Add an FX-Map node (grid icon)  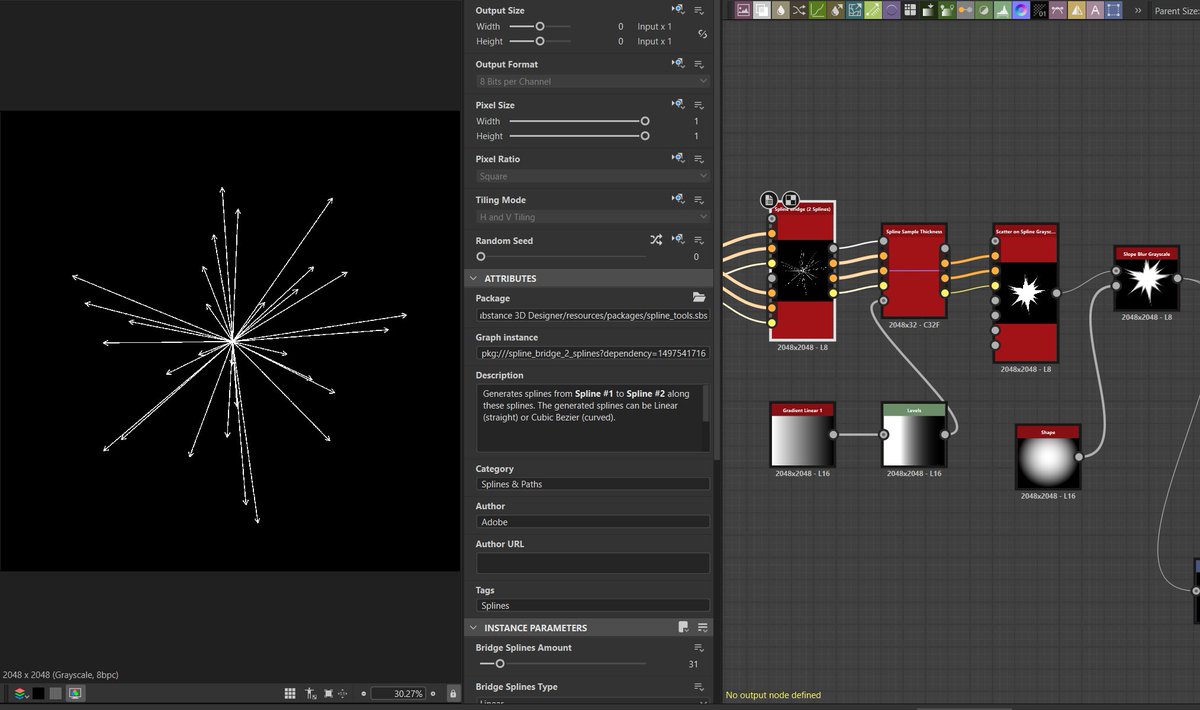(x=910, y=10)
